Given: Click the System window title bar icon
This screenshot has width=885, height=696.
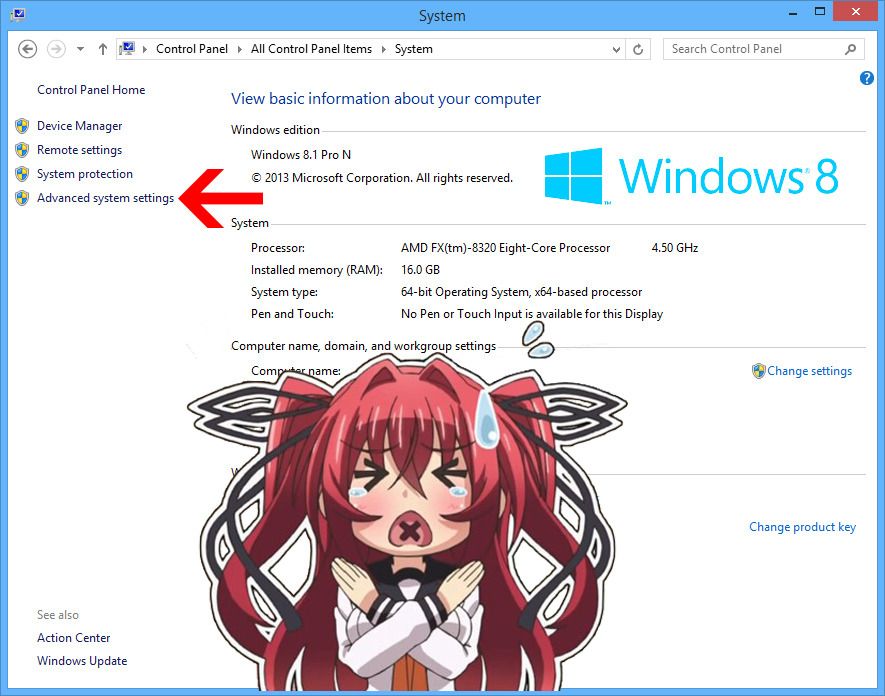Looking at the screenshot, I should [x=17, y=14].
